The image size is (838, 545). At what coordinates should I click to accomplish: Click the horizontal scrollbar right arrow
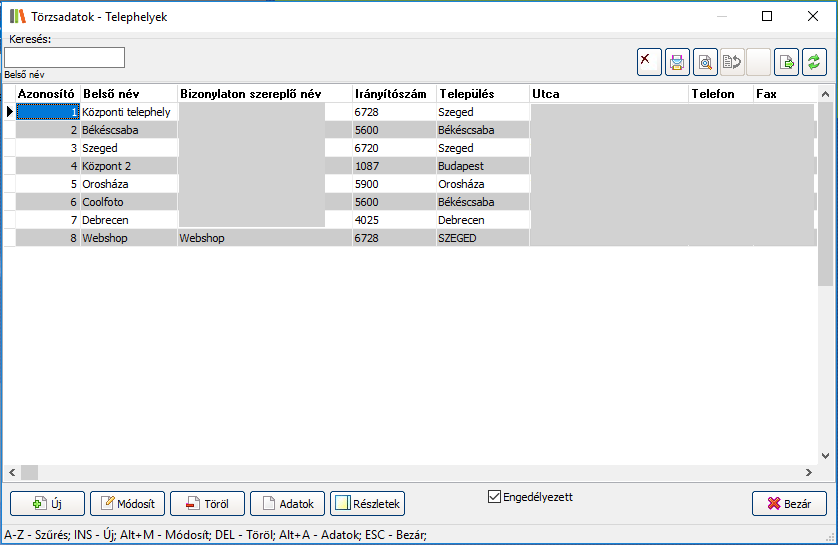pyautogui.click(x=809, y=472)
